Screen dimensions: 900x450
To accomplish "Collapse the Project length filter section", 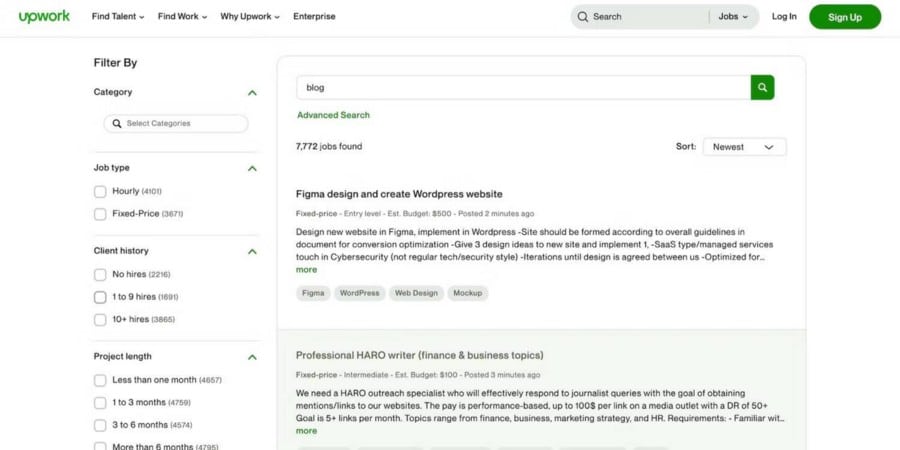I will (252, 357).
